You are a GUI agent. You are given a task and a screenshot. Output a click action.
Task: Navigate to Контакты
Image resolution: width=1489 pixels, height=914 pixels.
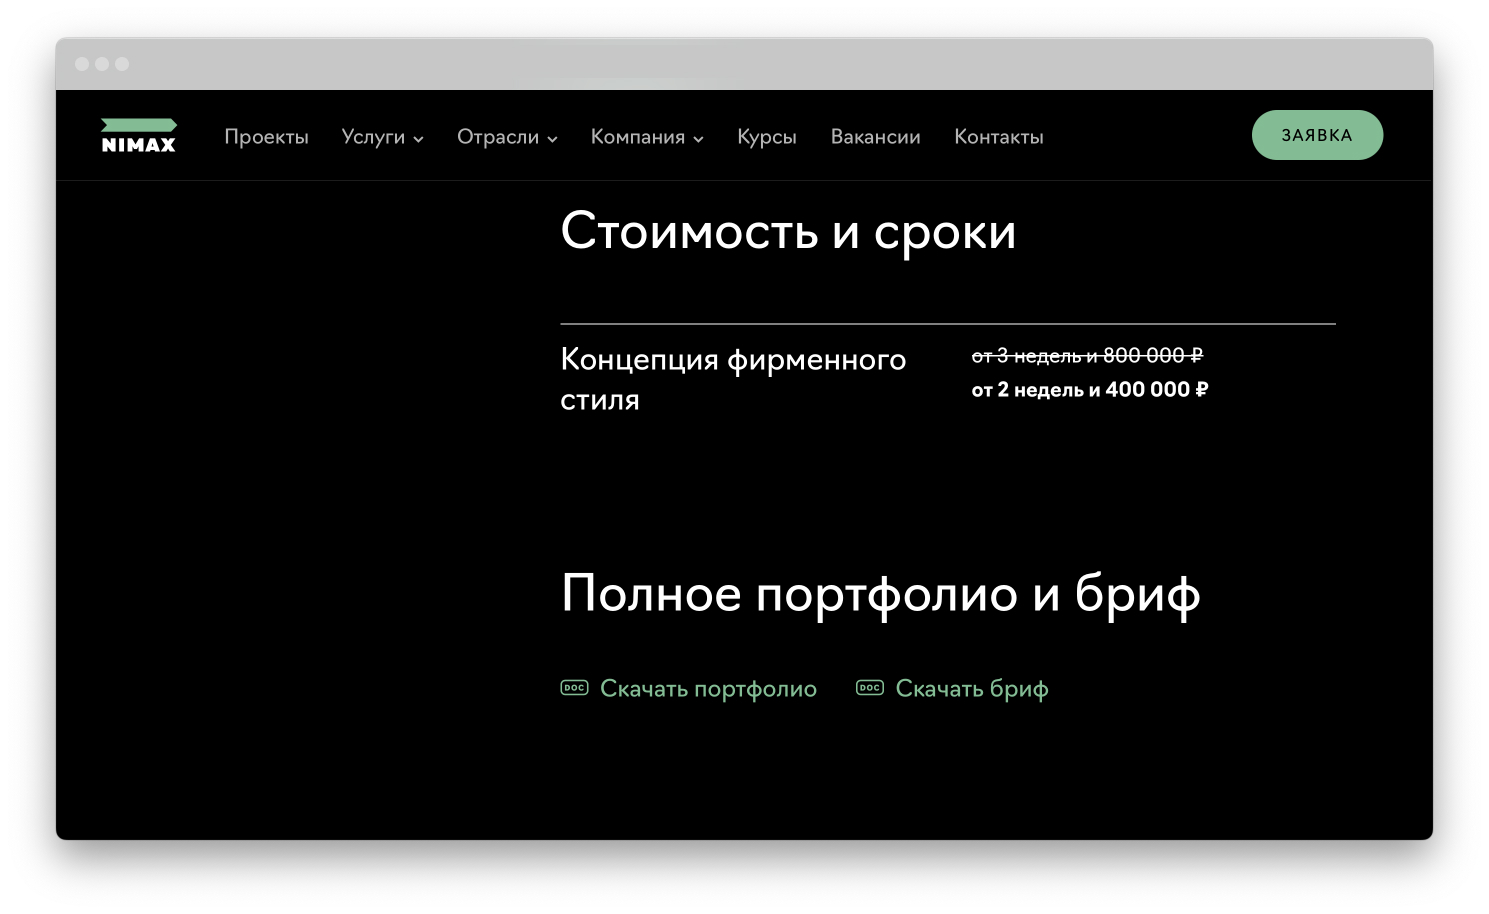998,137
